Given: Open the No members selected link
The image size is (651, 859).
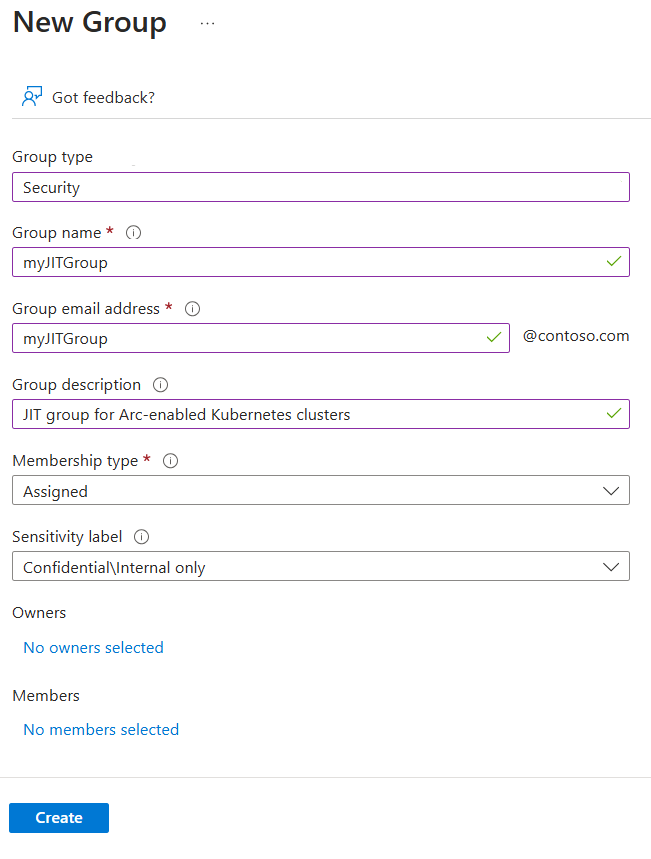Looking at the screenshot, I should (x=100, y=729).
